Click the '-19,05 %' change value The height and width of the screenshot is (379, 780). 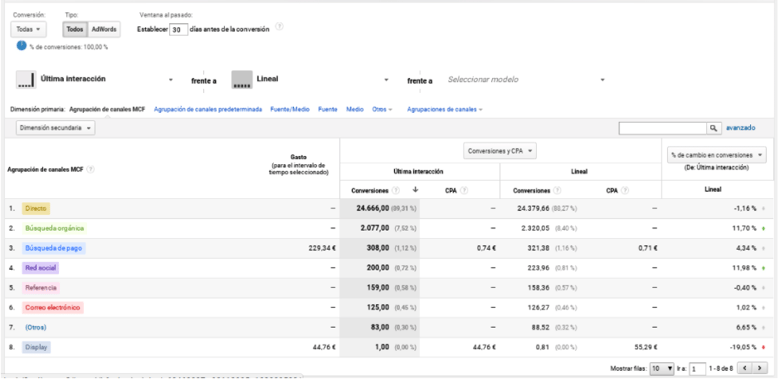[x=742, y=348]
